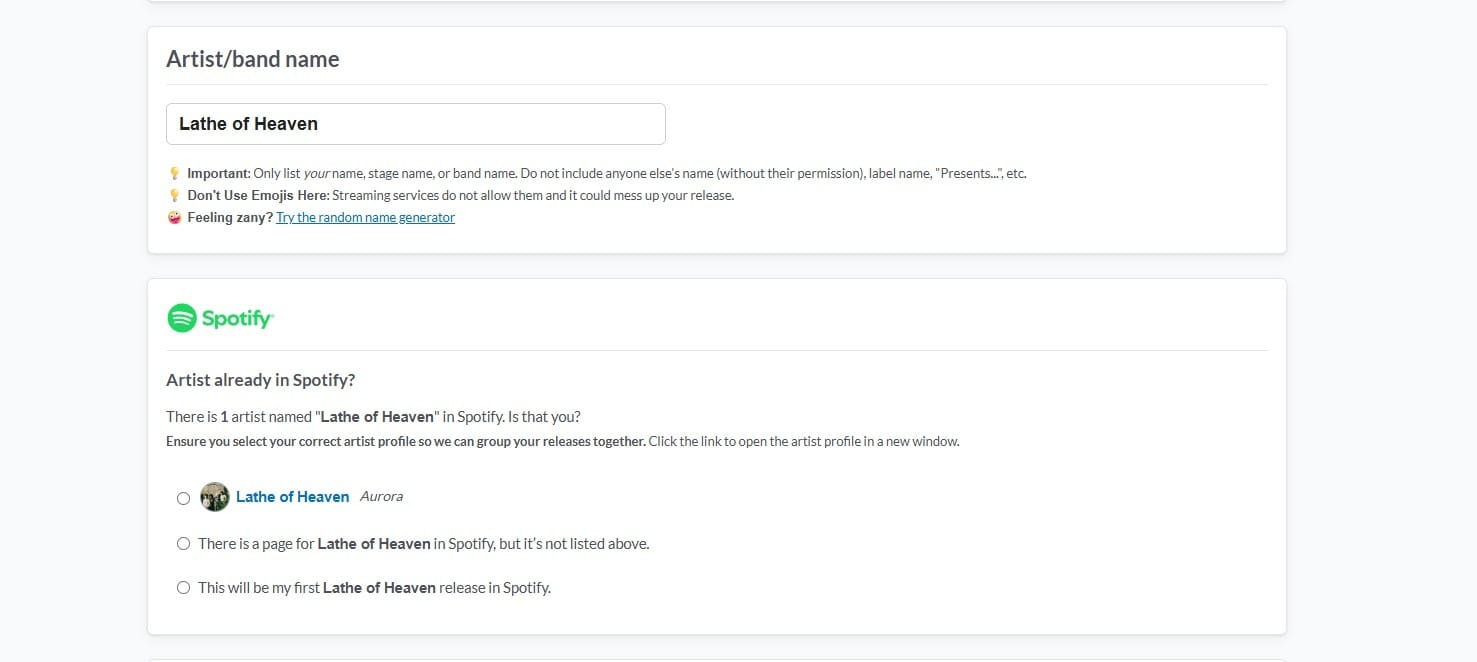1477x662 pixels.
Task: Click the 'Artist already in Spotify?' heading
Action: pos(261,380)
